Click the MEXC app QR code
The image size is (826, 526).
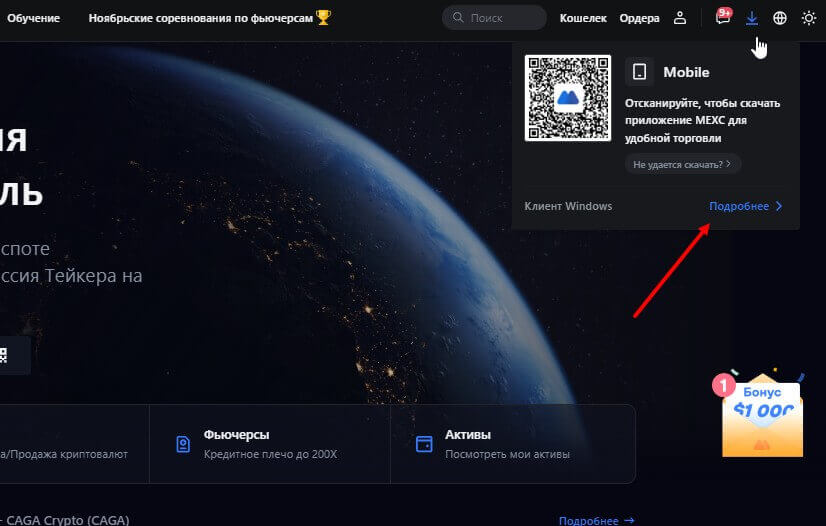(567, 98)
